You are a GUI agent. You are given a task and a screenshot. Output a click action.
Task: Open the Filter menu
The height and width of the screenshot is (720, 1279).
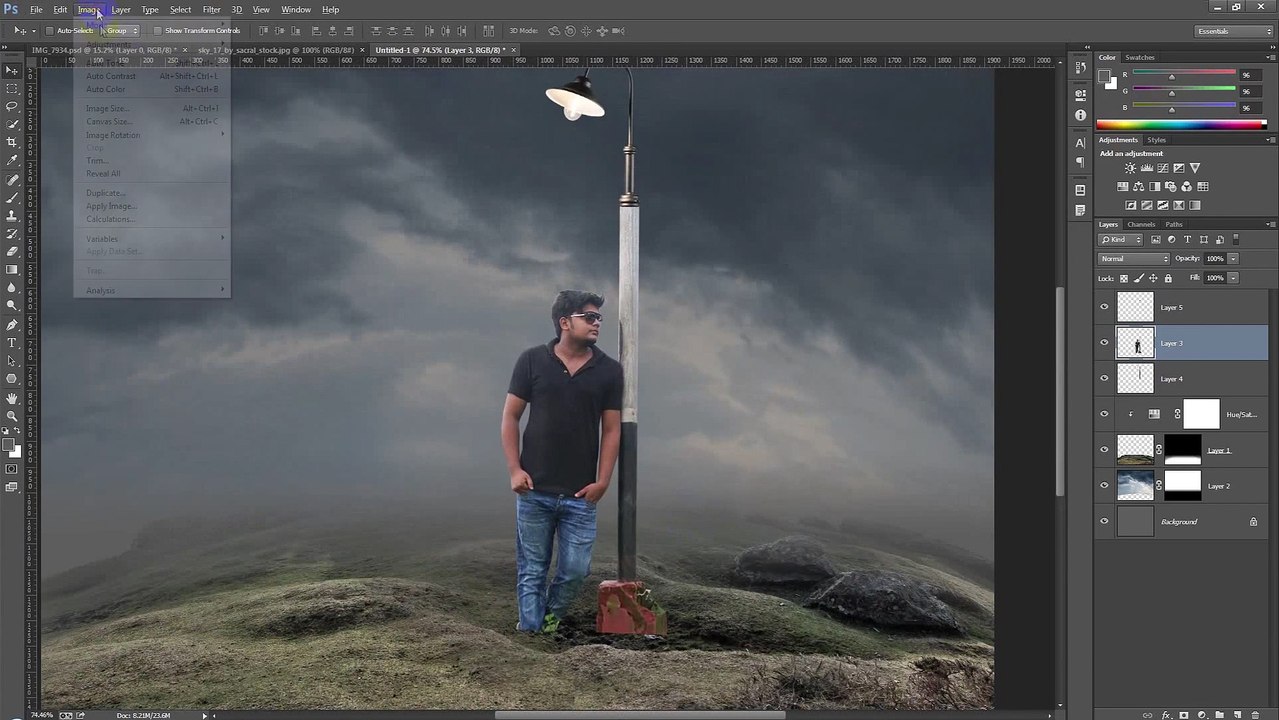(x=211, y=9)
